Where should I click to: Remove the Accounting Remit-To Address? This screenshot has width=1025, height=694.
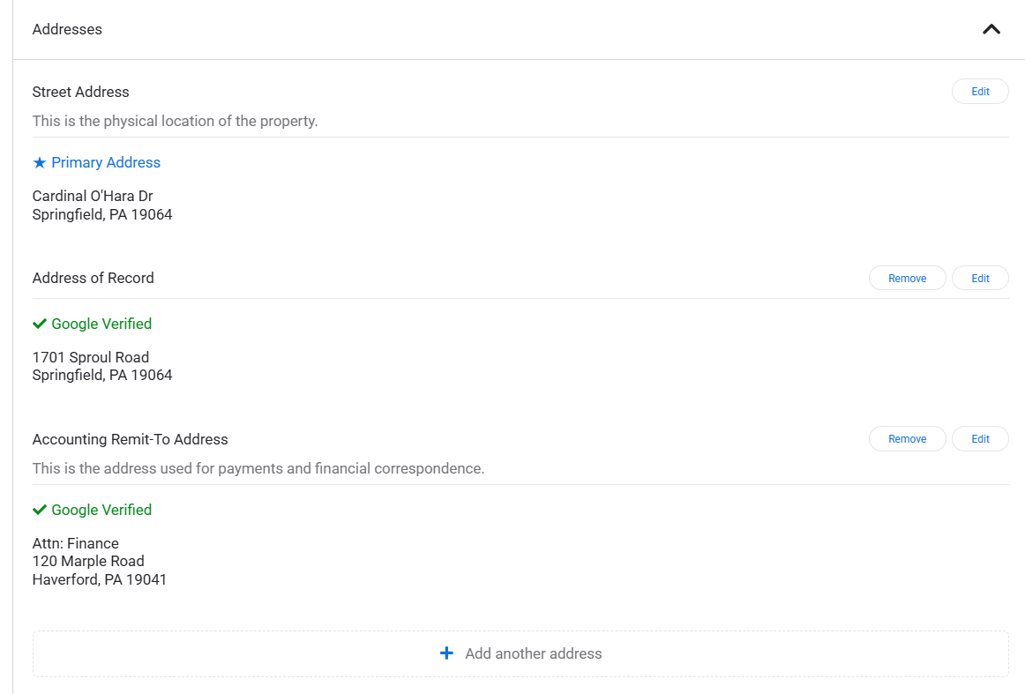(907, 439)
